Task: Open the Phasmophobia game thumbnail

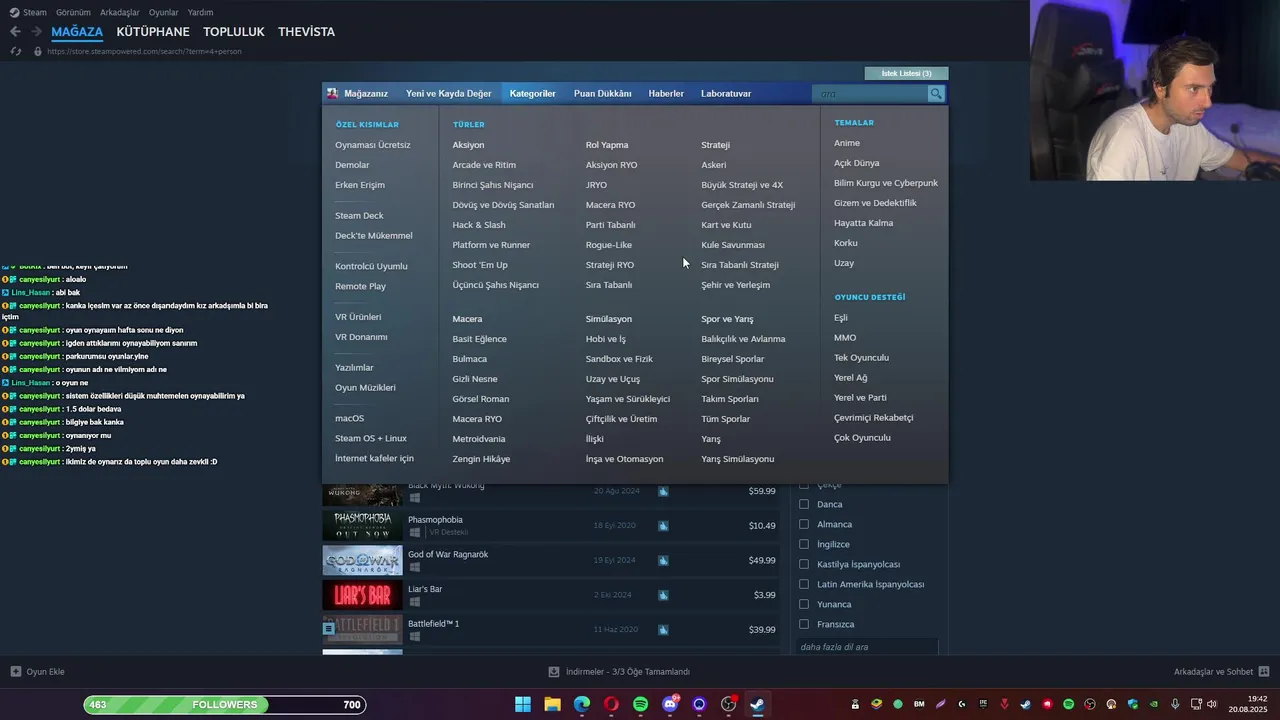Action: coord(362,525)
